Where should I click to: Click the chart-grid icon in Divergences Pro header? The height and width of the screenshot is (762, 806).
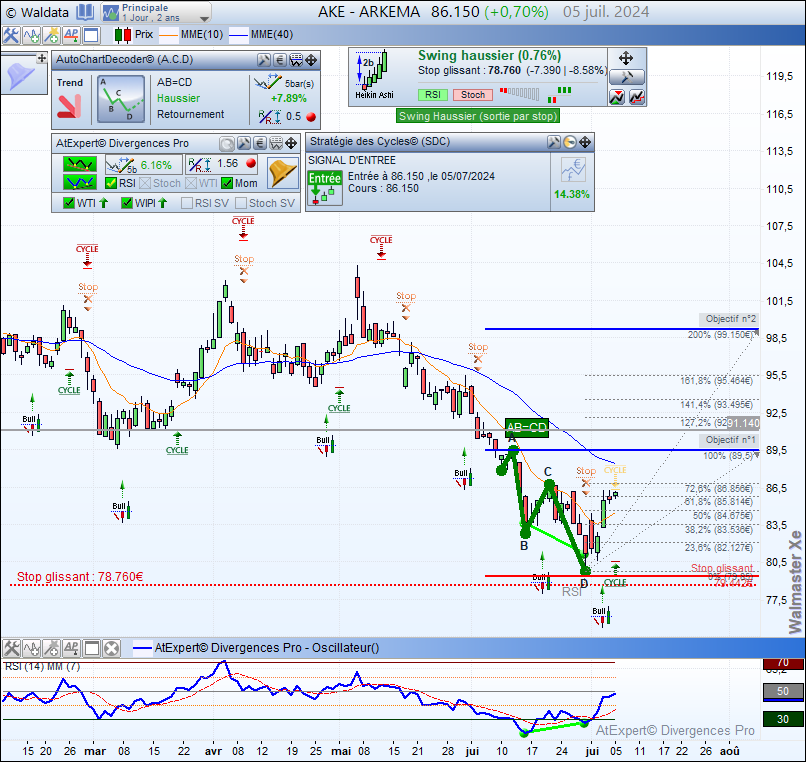tap(277, 143)
